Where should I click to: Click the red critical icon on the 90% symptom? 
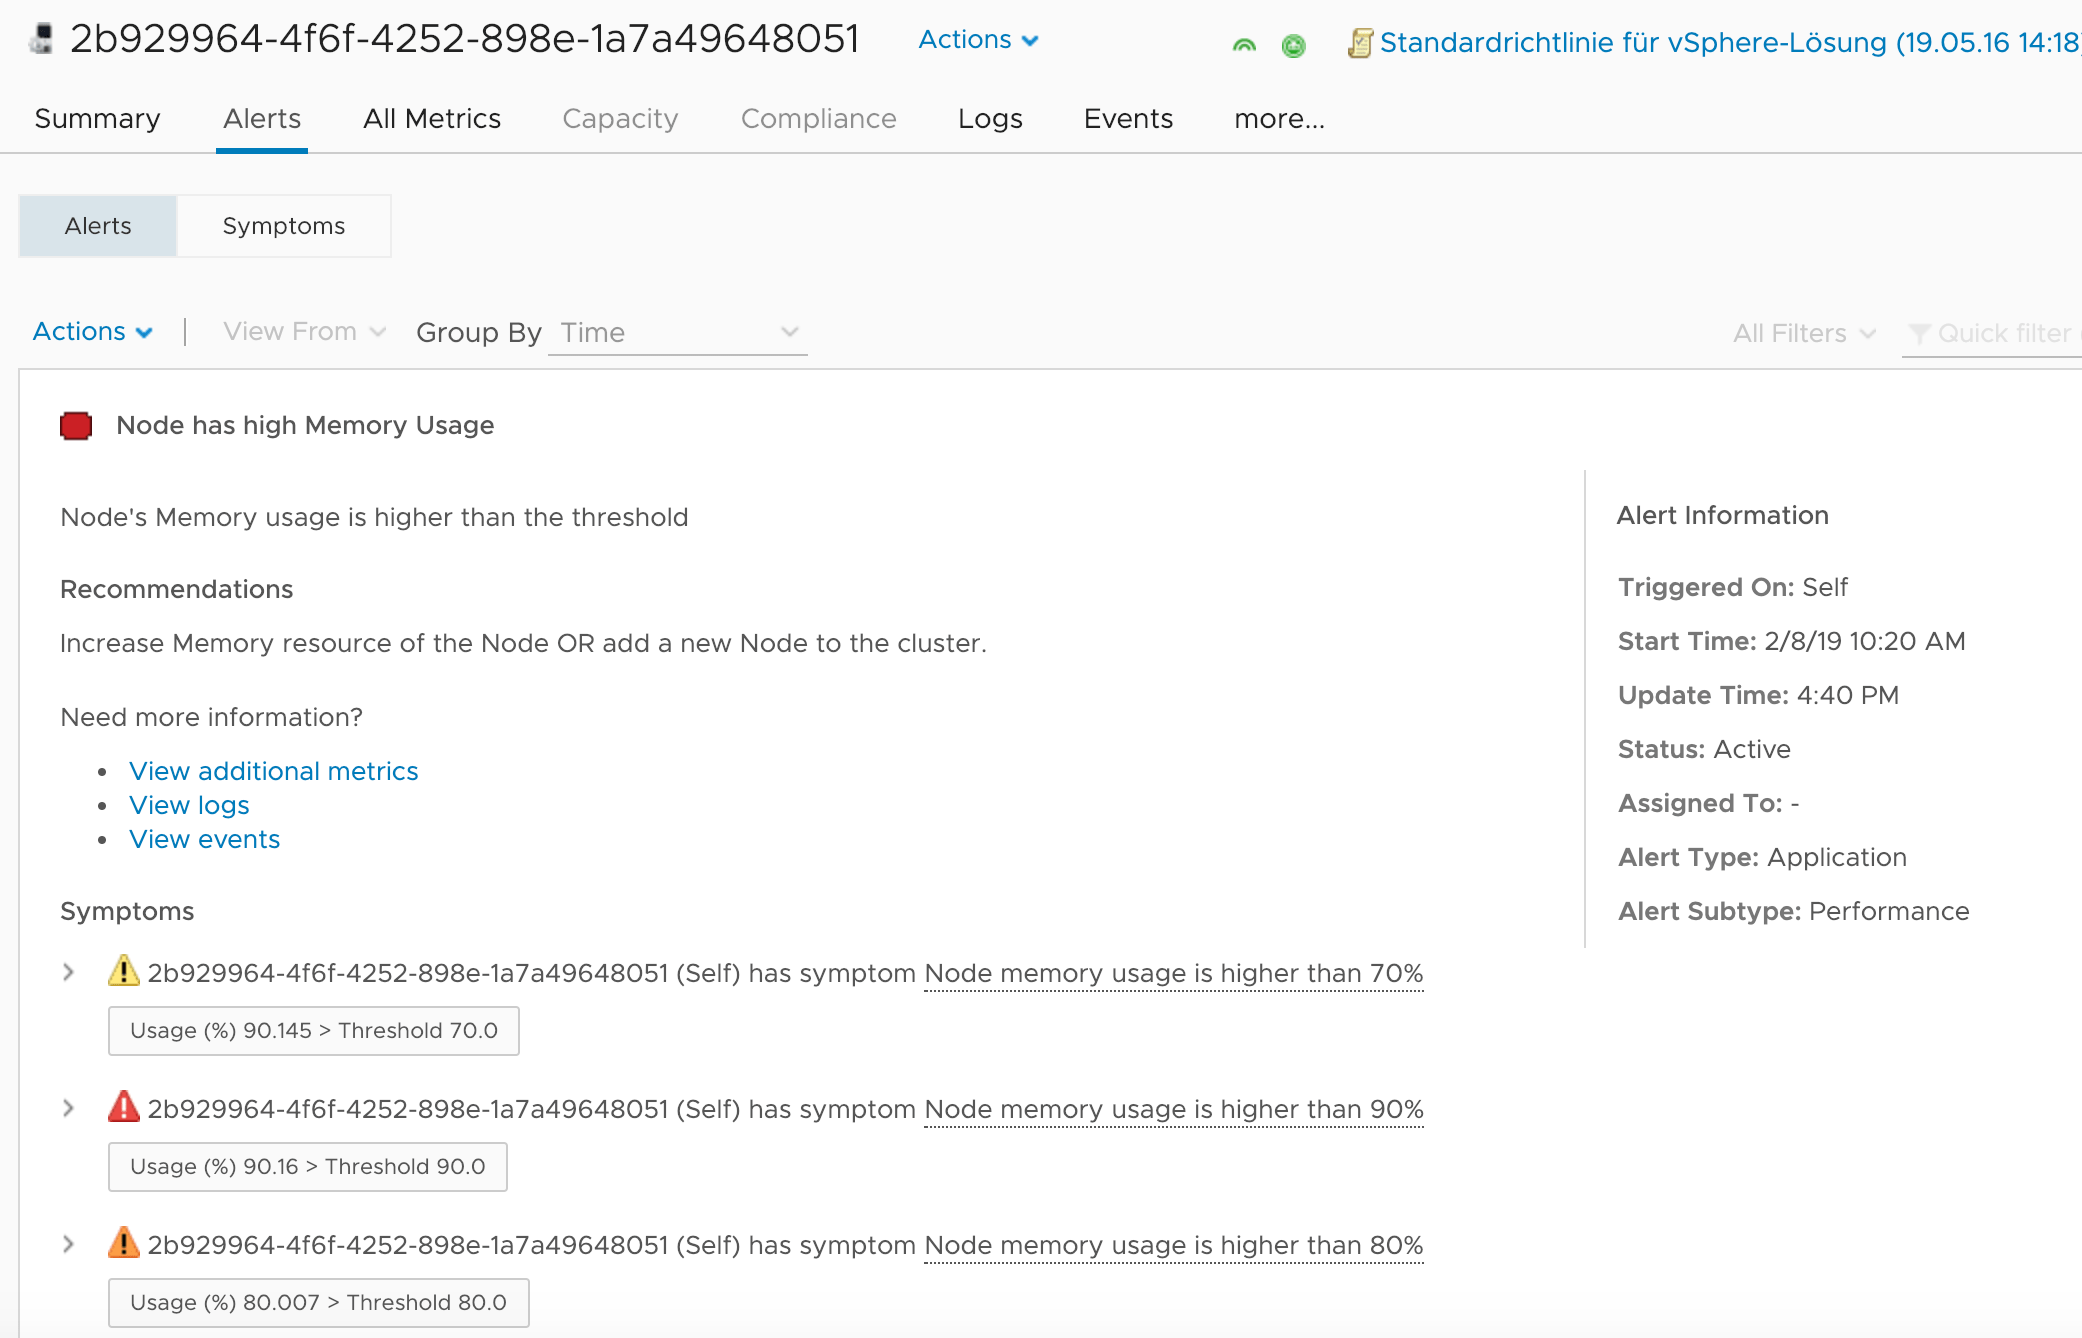pyautogui.click(x=122, y=1107)
